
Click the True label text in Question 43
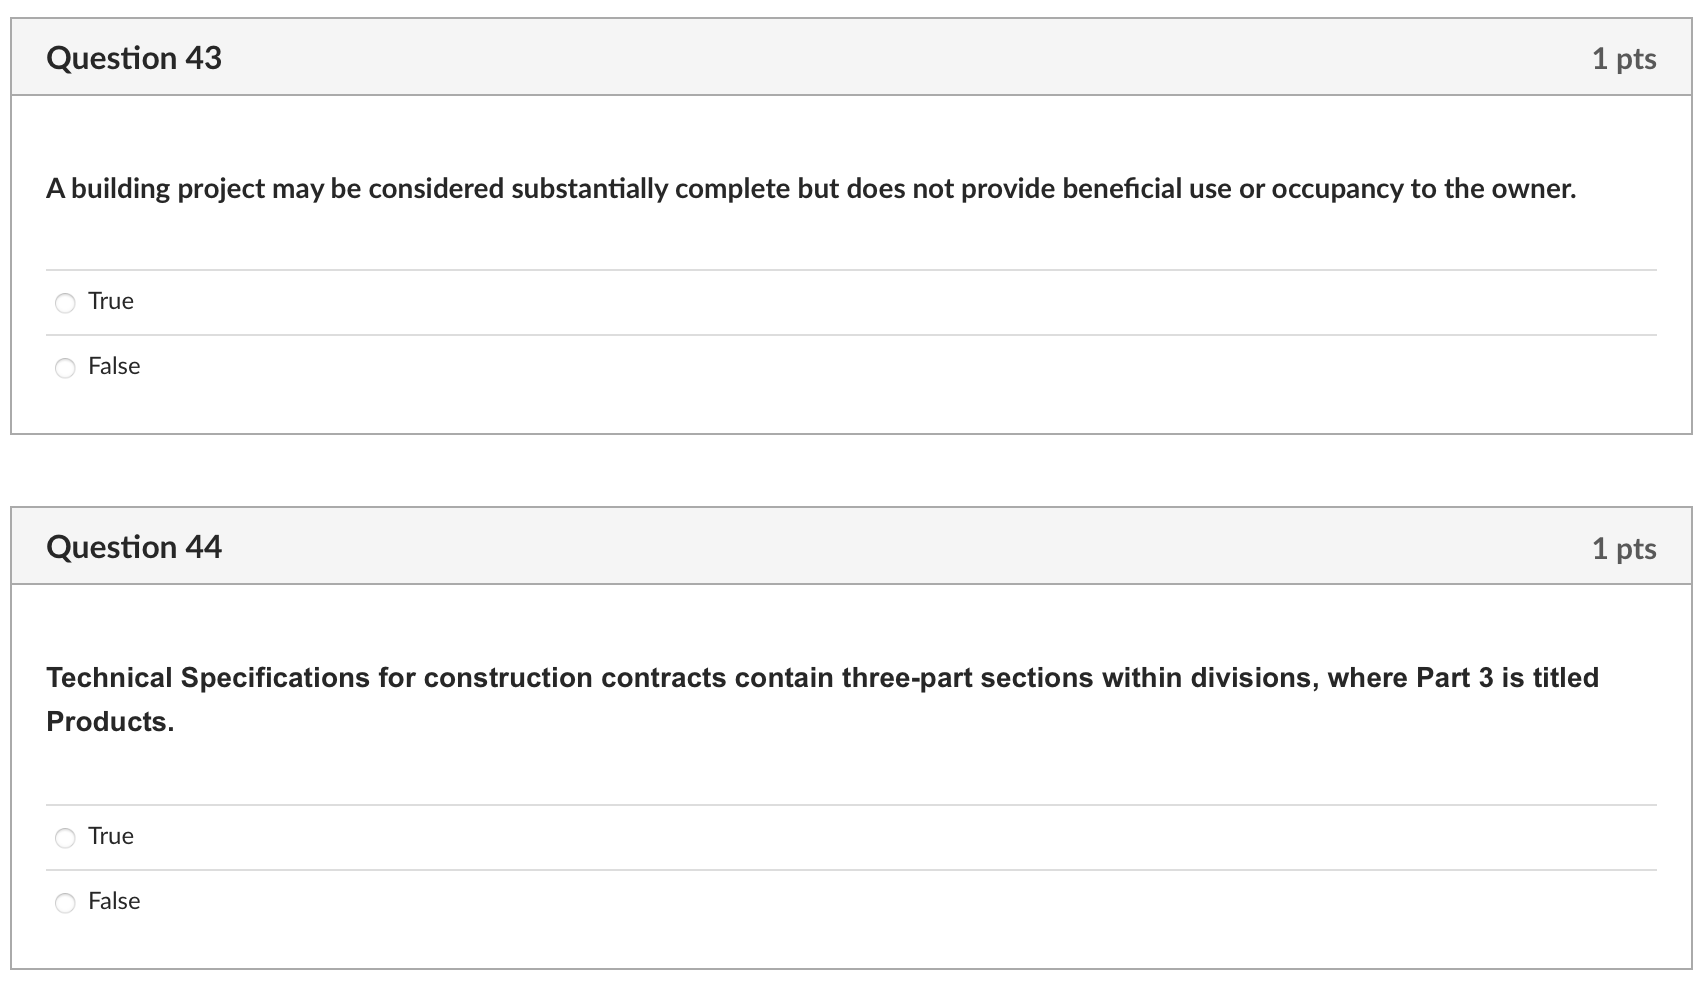coord(110,301)
